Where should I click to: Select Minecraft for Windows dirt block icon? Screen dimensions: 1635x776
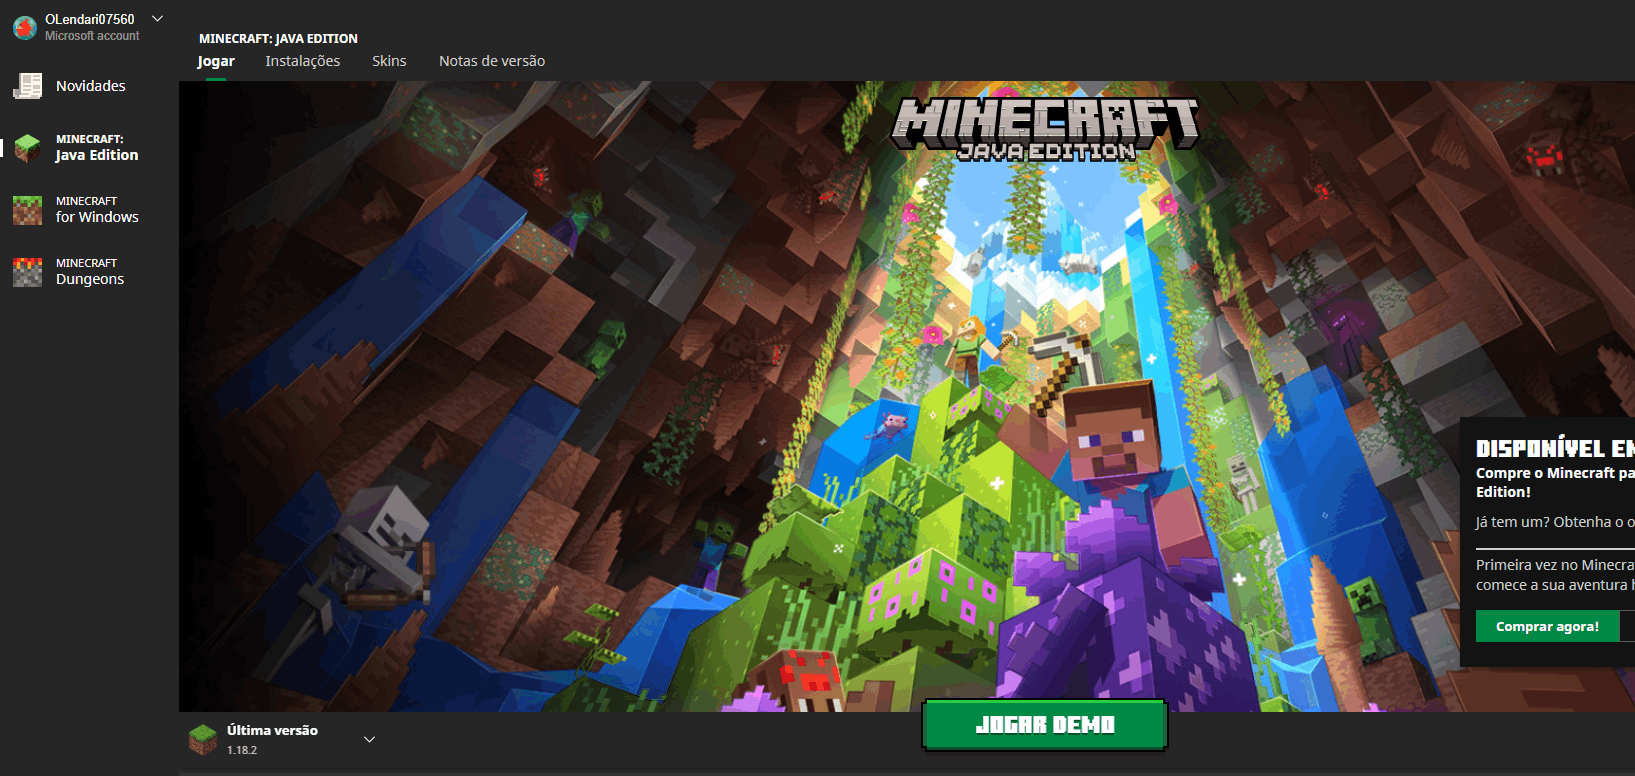(x=27, y=210)
